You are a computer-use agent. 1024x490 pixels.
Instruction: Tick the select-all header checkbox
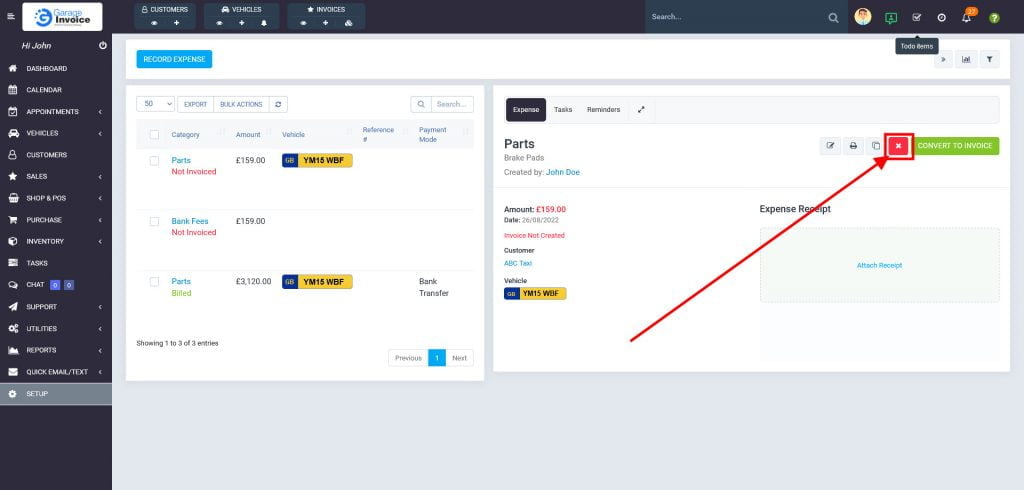[154, 135]
